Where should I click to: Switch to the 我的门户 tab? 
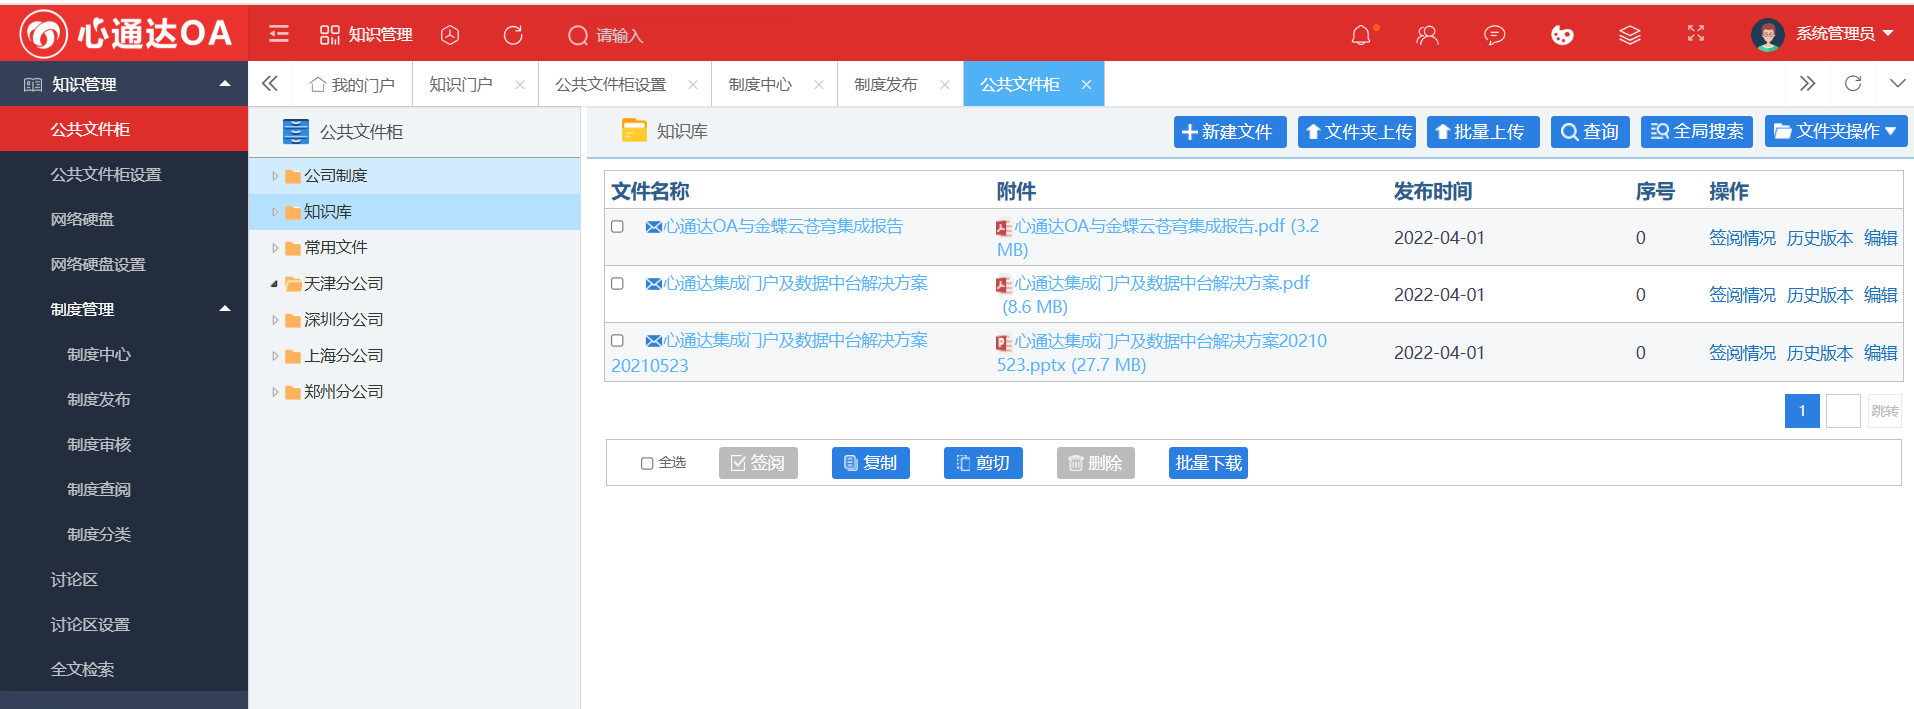(x=352, y=85)
